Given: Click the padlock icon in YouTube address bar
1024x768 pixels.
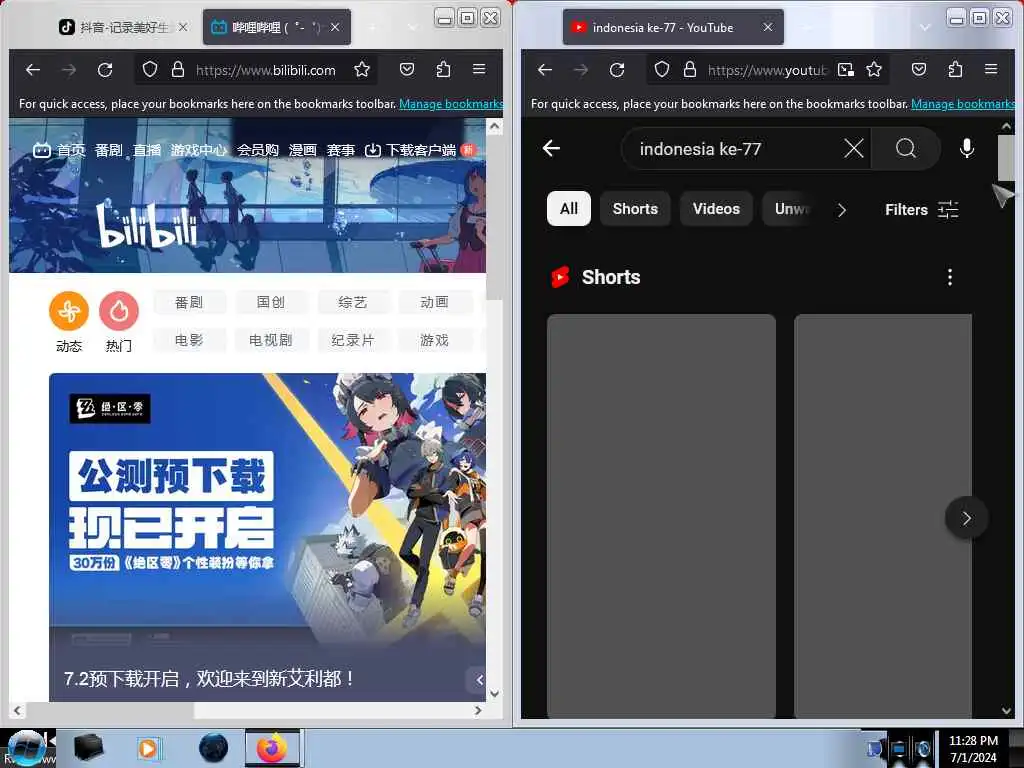Looking at the screenshot, I should click(x=690, y=69).
